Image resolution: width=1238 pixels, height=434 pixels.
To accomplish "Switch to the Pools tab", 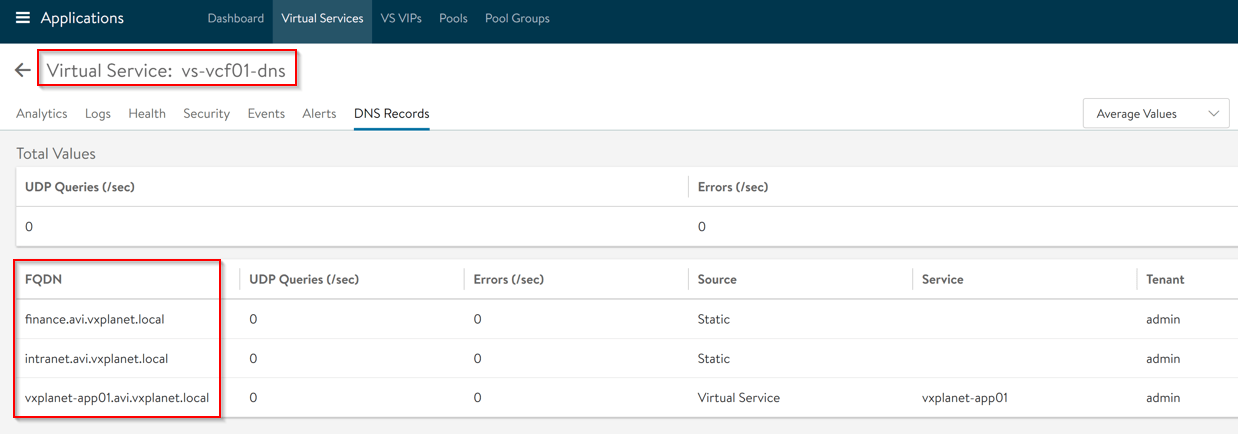I will pyautogui.click(x=453, y=18).
